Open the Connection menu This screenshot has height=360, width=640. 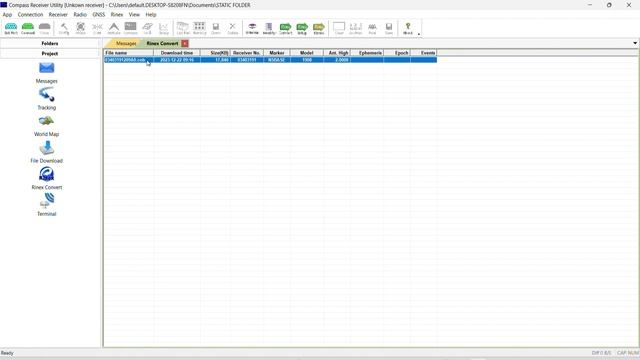pos(30,14)
